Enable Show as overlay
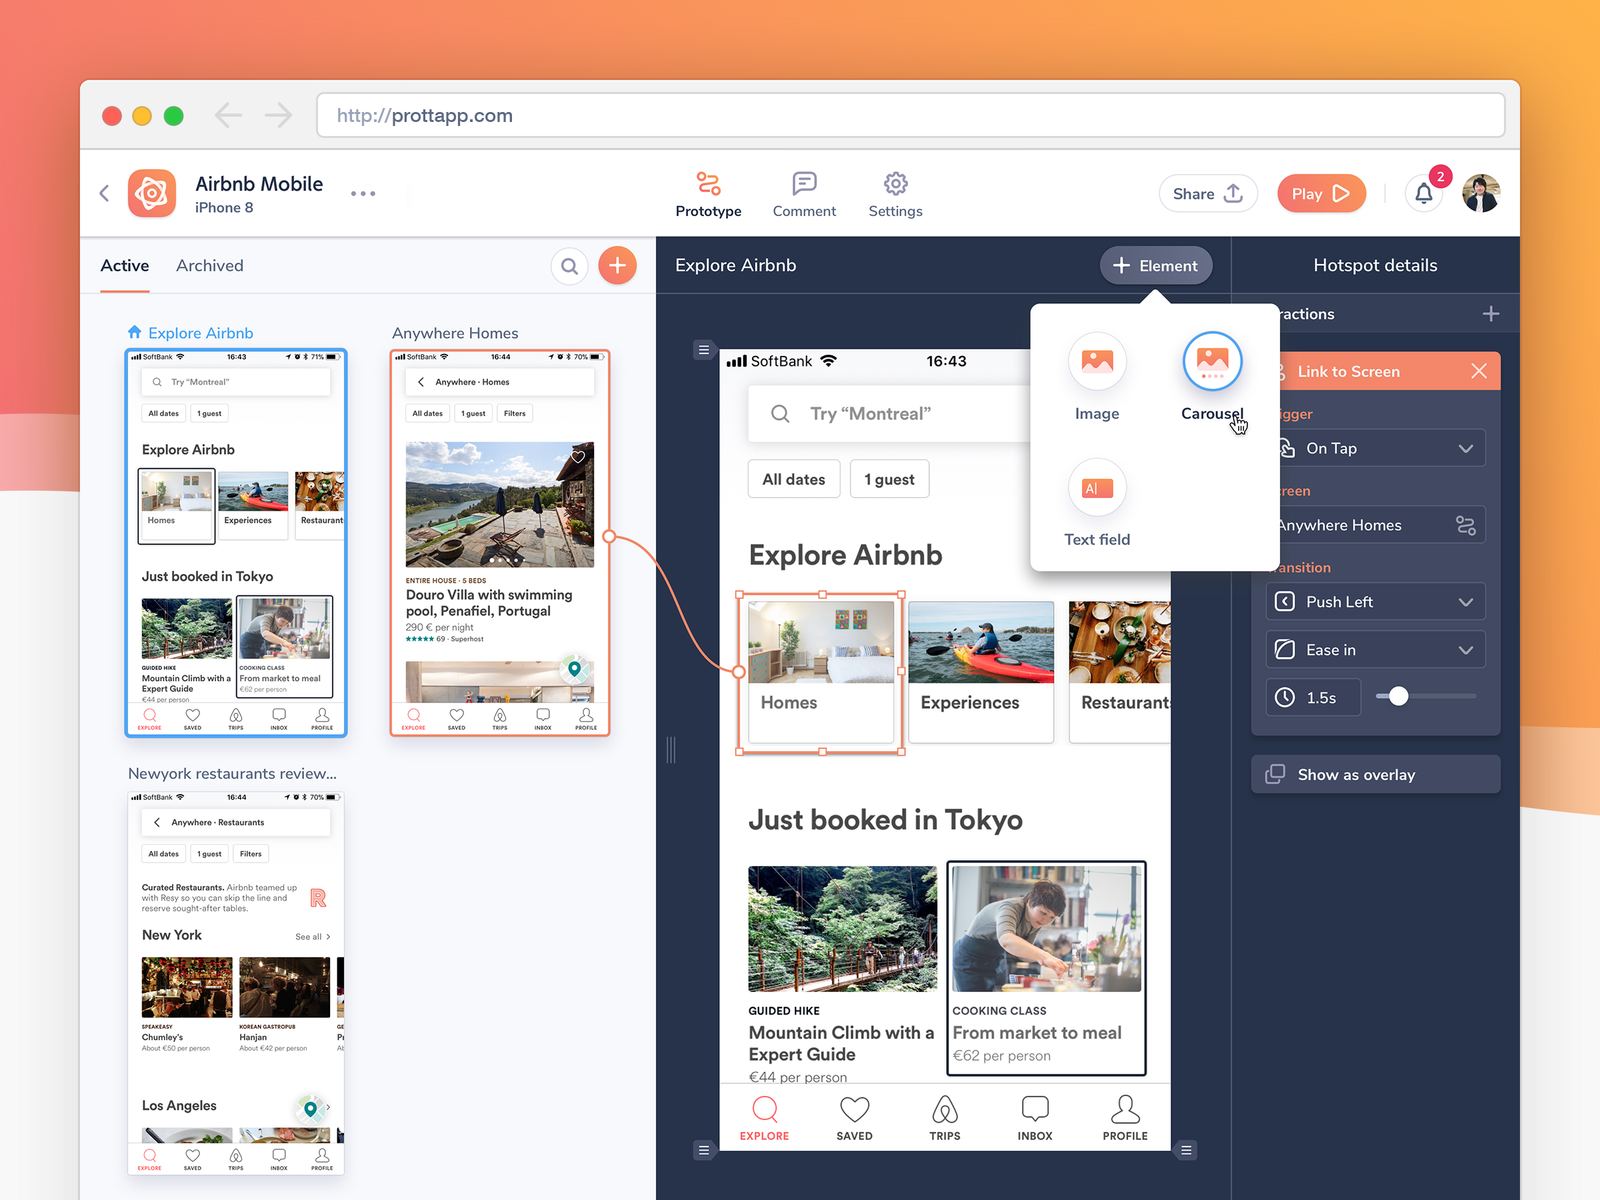This screenshot has width=1600, height=1200. click(x=1375, y=773)
